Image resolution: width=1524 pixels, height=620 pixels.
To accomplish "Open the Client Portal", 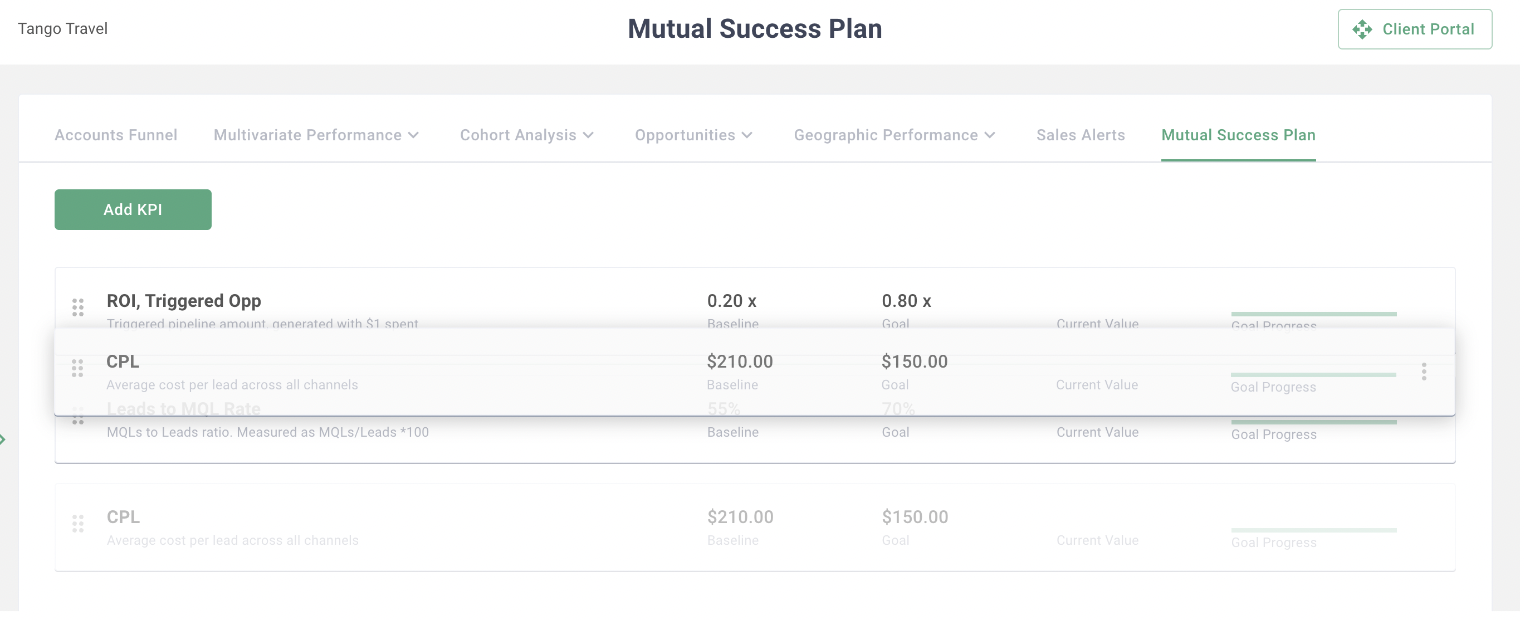I will [1415, 29].
